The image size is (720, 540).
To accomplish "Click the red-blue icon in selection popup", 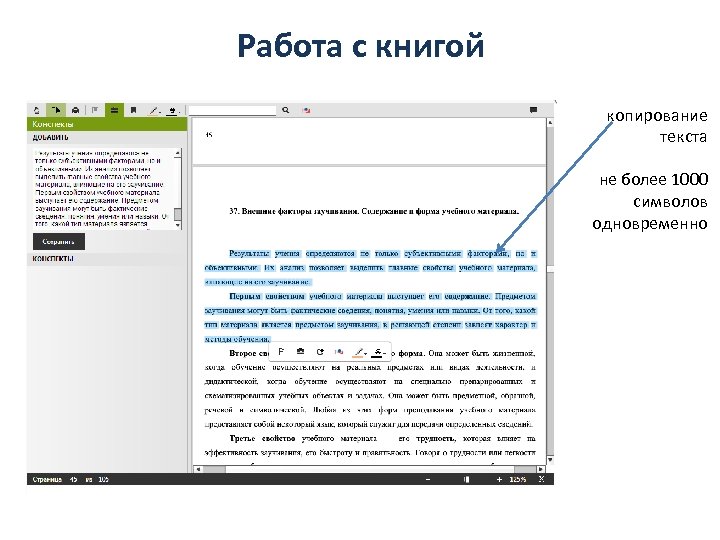I will tap(339, 352).
